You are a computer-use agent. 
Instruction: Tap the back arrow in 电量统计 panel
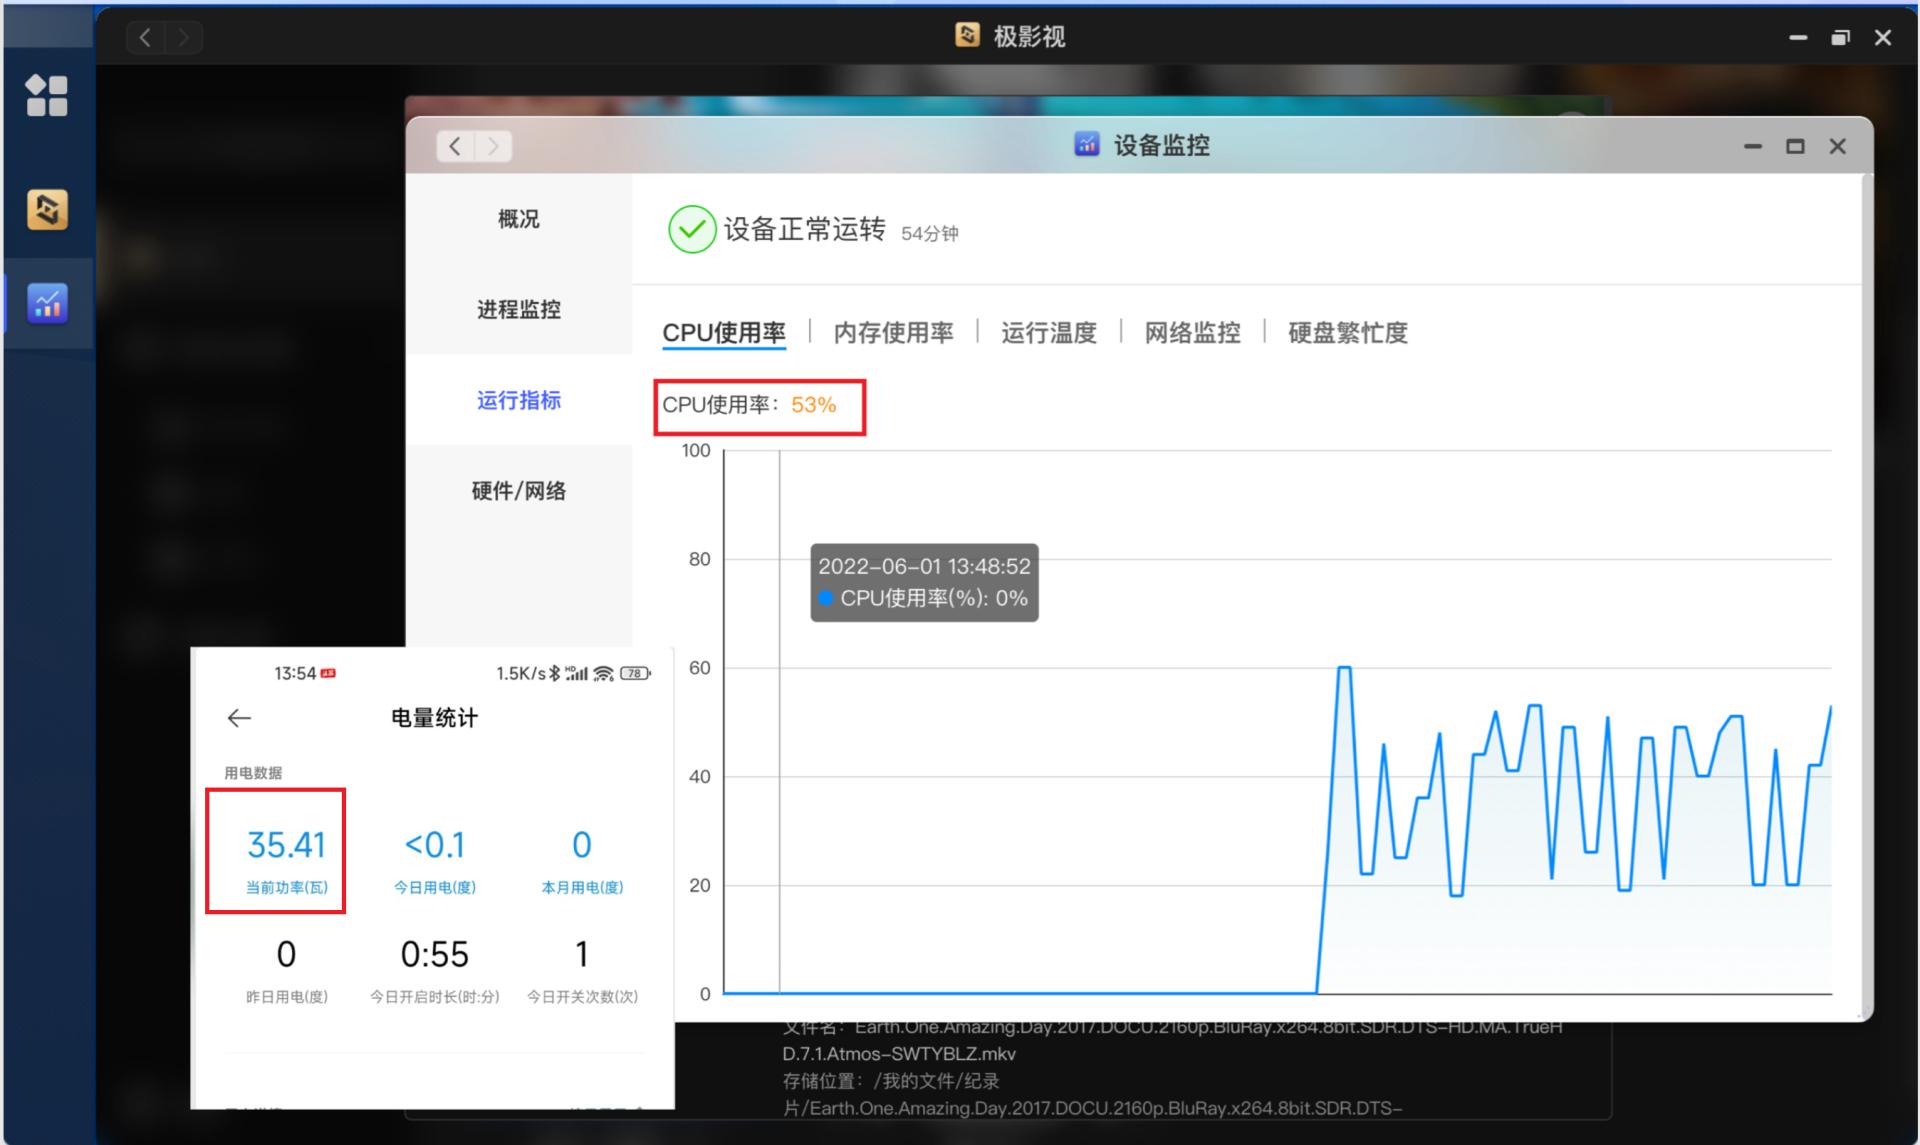coord(239,718)
